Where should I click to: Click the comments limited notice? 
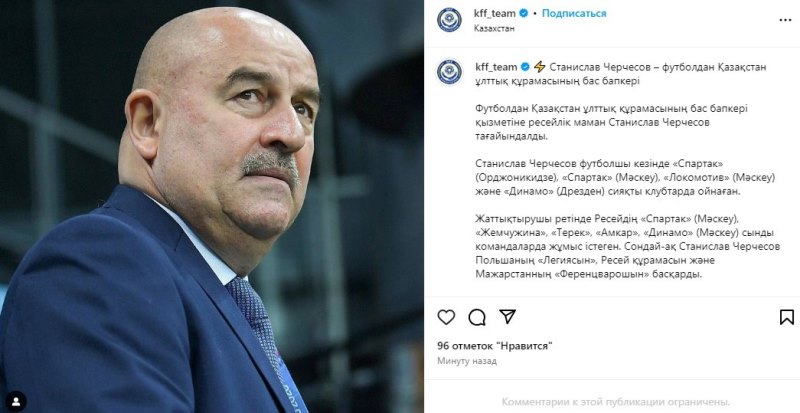(x=616, y=401)
